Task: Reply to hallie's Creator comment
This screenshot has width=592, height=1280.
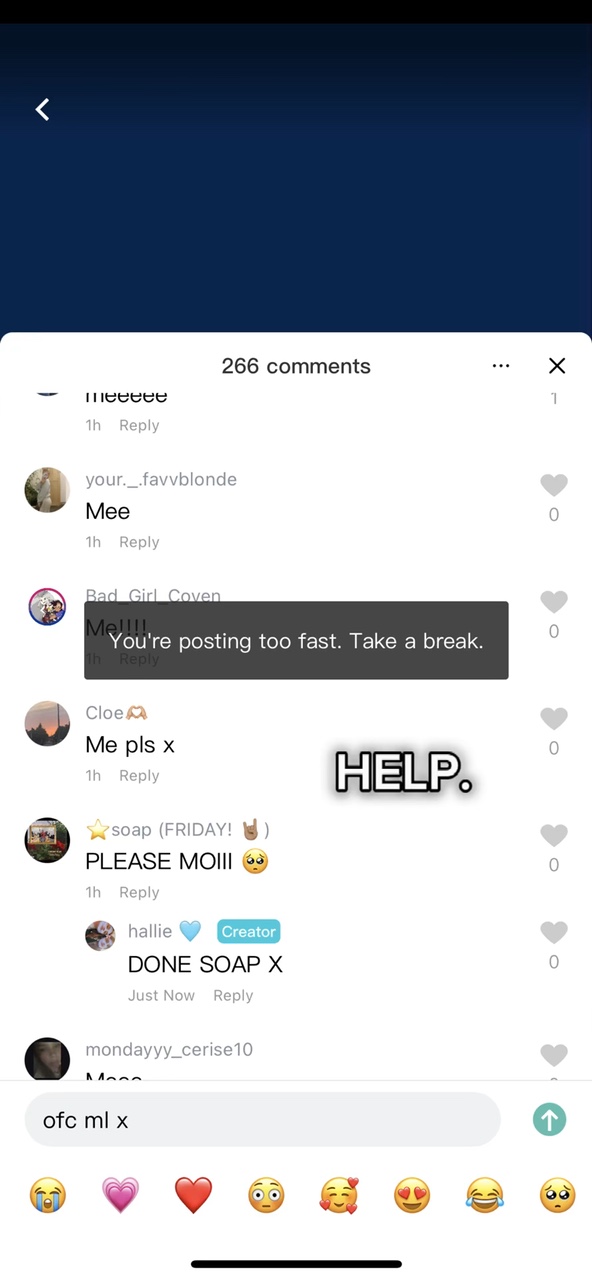Action: [x=233, y=995]
